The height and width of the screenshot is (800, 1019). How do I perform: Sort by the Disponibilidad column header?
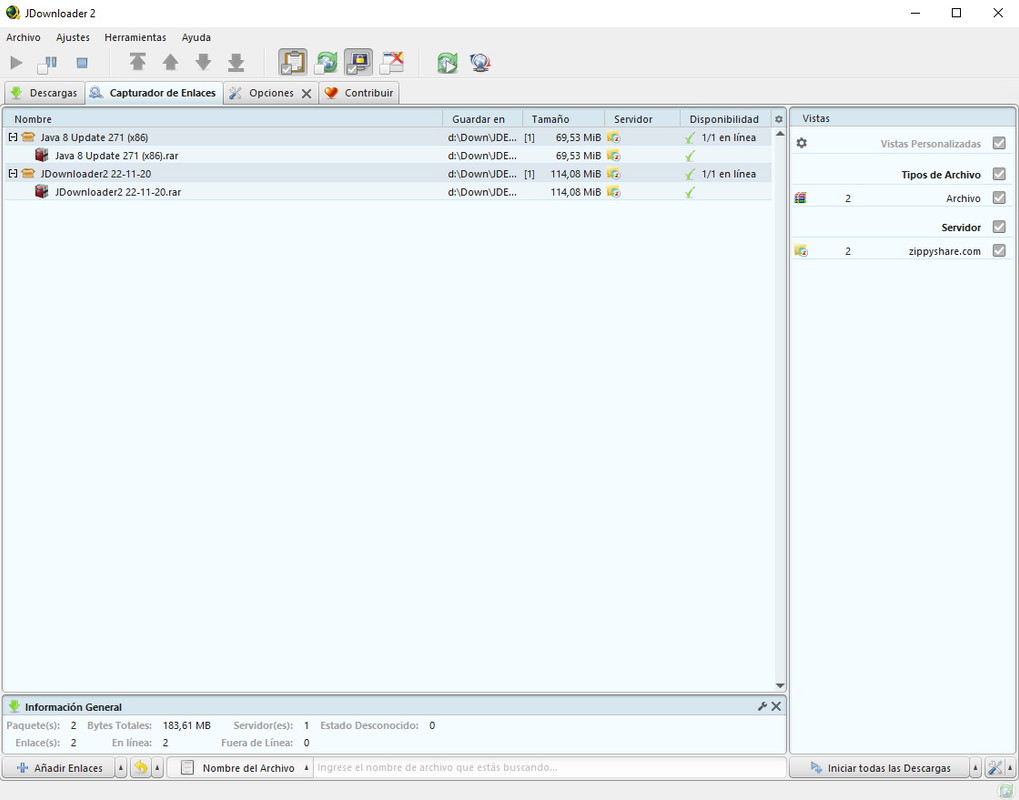pyautogui.click(x=726, y=119)
